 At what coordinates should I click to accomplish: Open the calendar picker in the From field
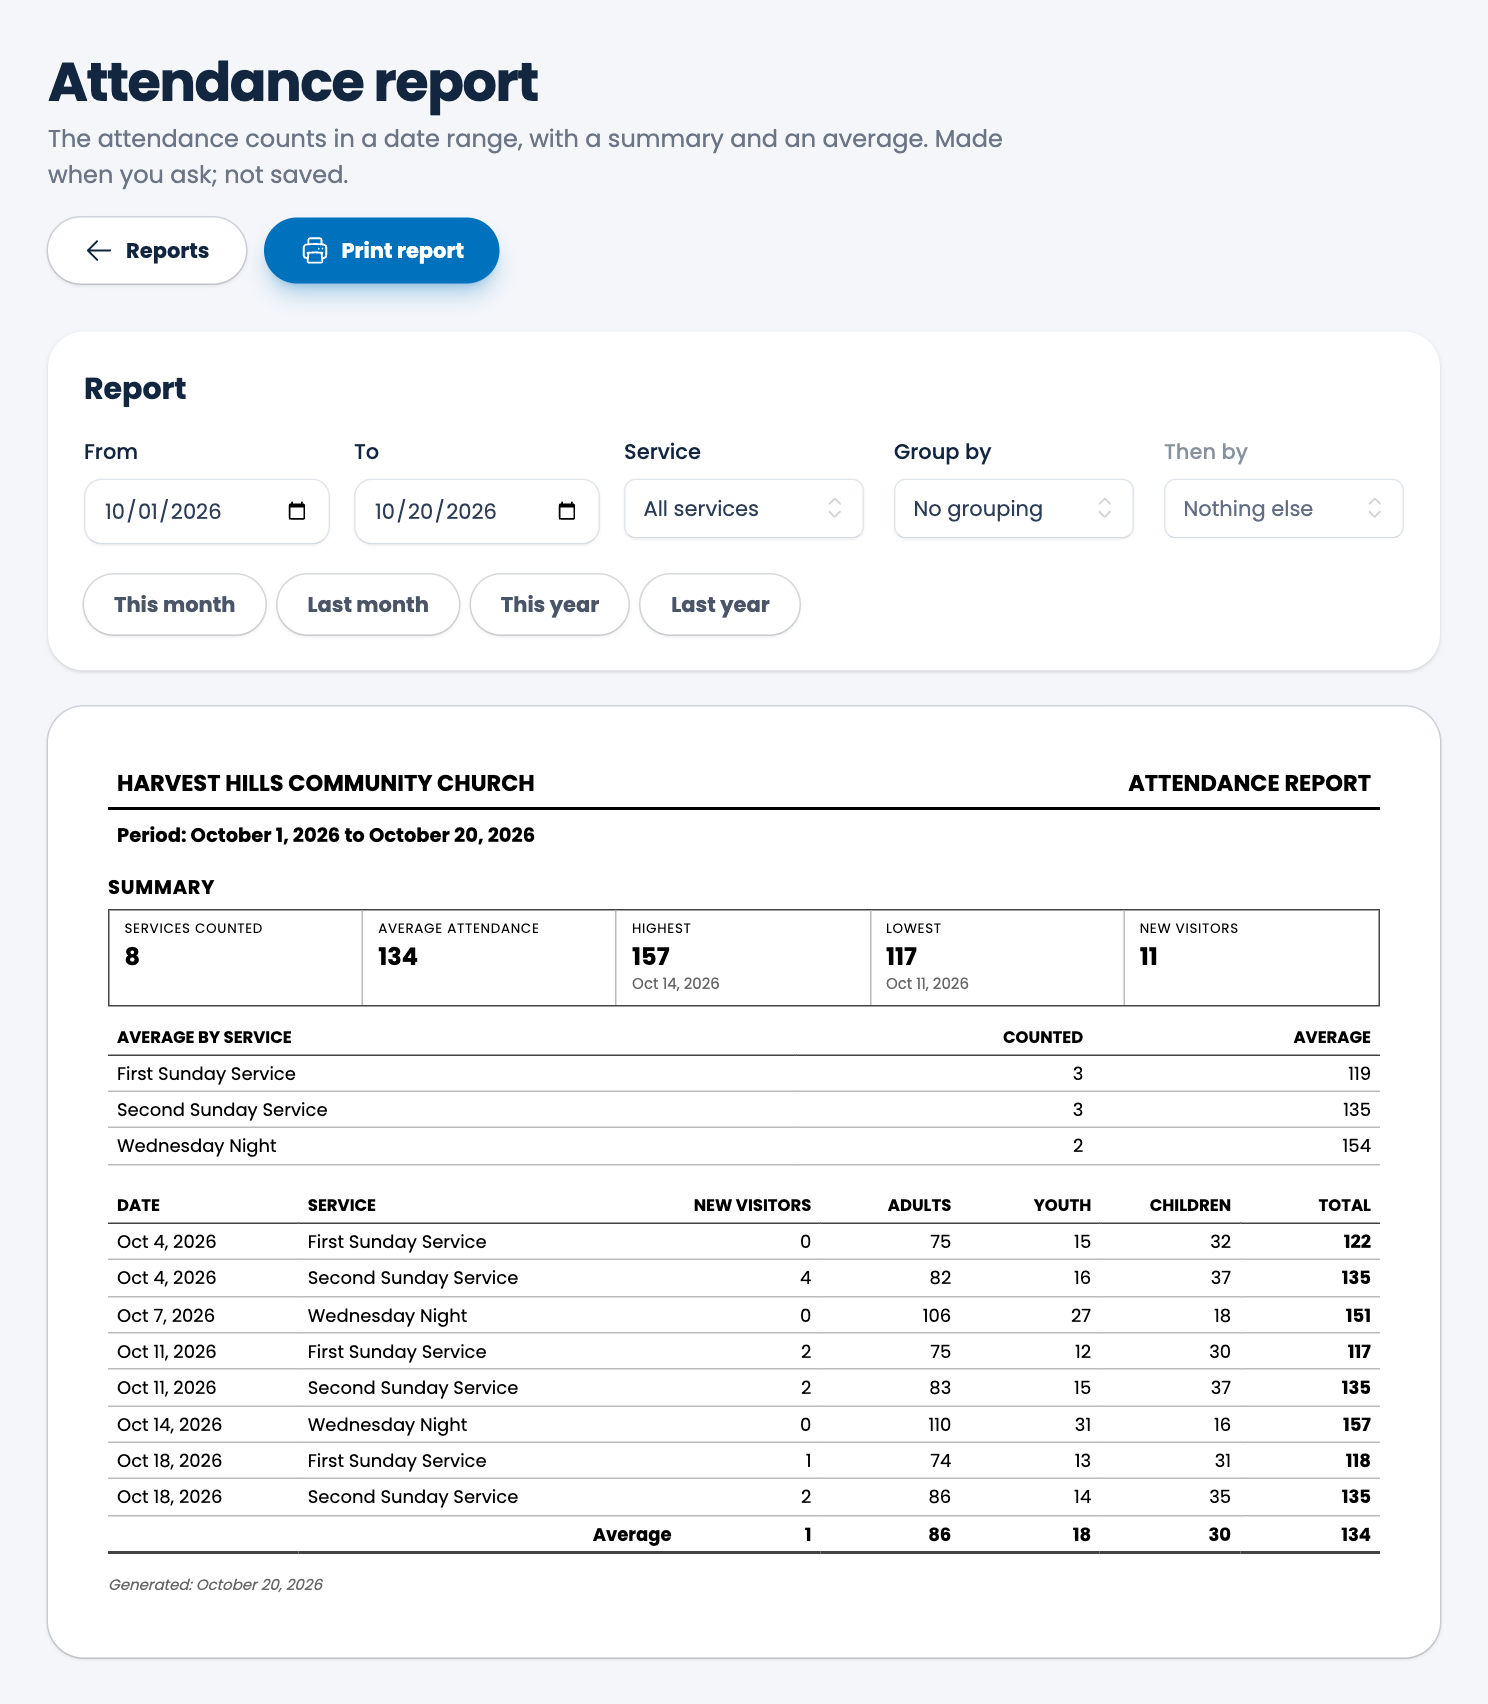coord(297,511)
